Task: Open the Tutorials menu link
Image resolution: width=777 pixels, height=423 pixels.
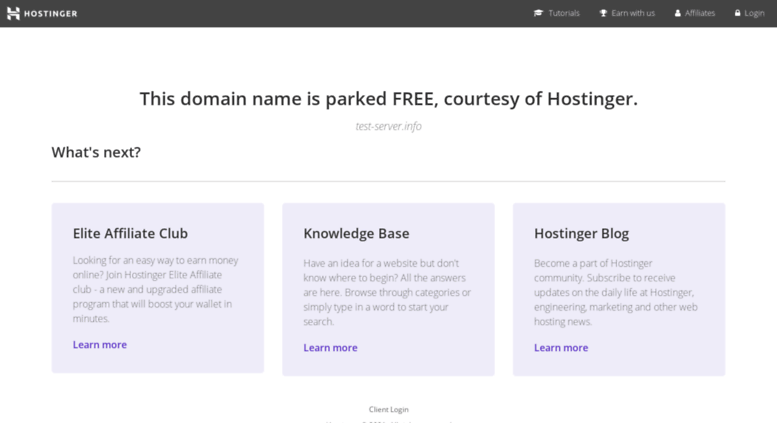Action: [x=563, y=13]
